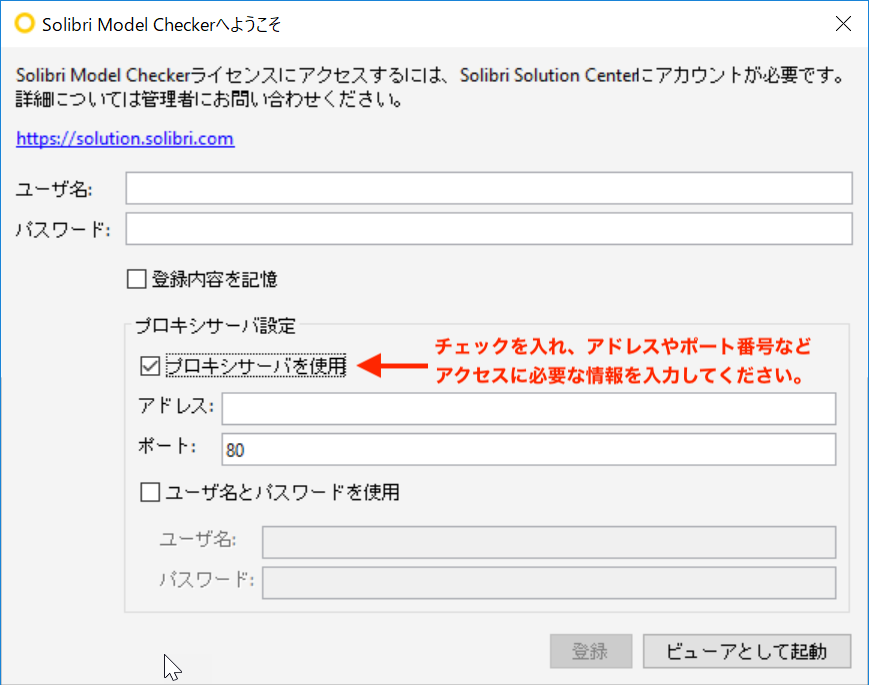Click the ポート: label text
Viewport: 869px width, 685px height.
click(x=167, y=446)
